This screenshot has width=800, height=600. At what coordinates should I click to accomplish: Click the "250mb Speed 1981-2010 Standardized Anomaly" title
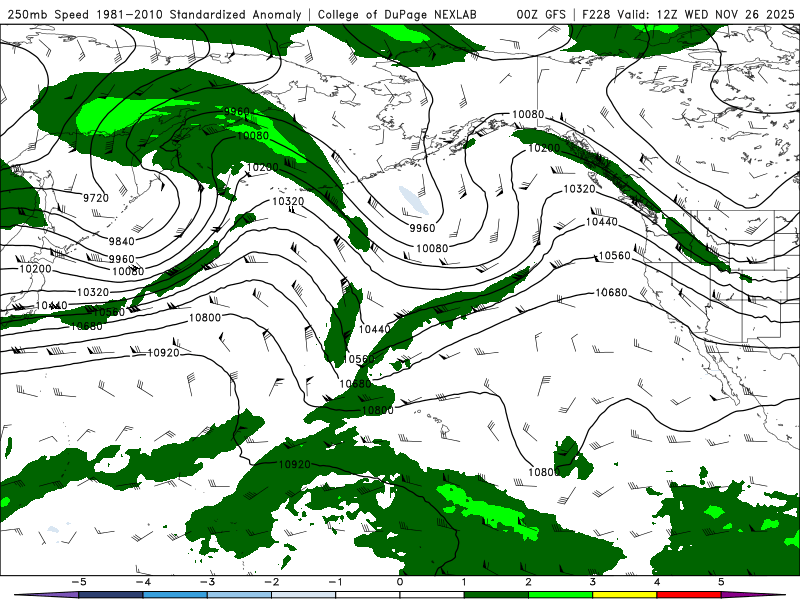point(154,14)
